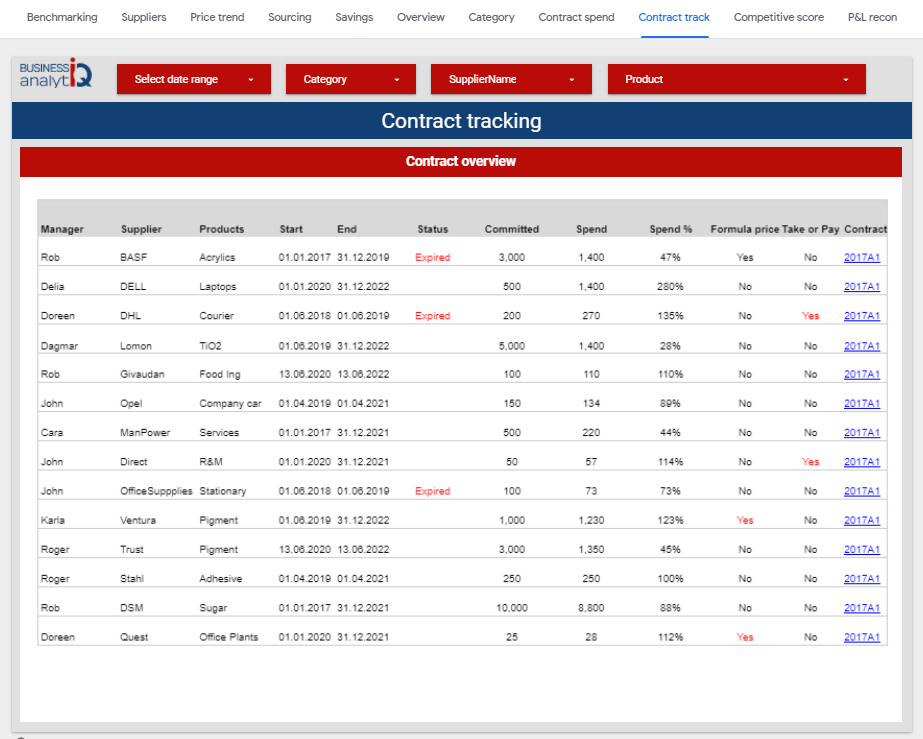Screen dimensions: 923x739
Task: Open the Competitive score tab
Action: [779, 17]
